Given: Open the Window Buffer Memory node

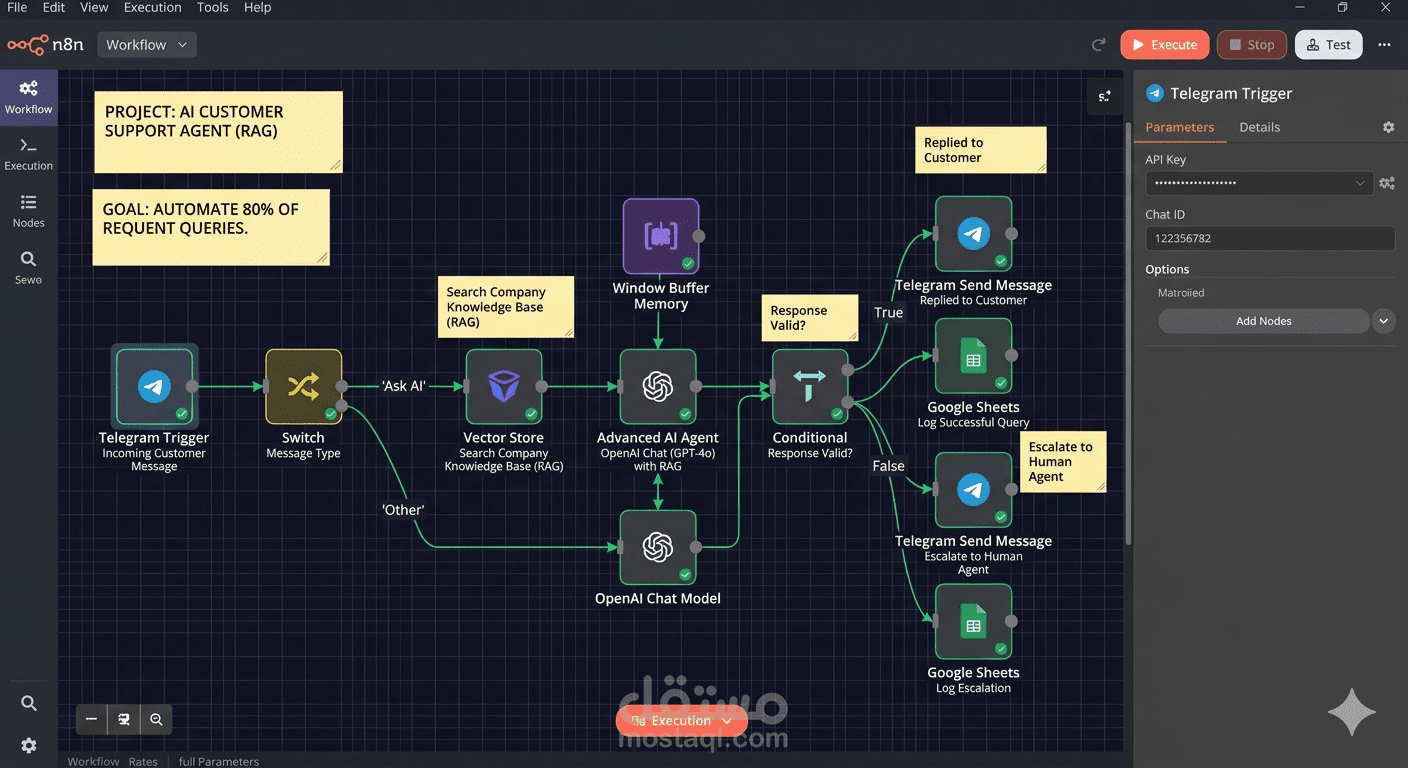Looking at the screenshot, I should click(661, 236).
